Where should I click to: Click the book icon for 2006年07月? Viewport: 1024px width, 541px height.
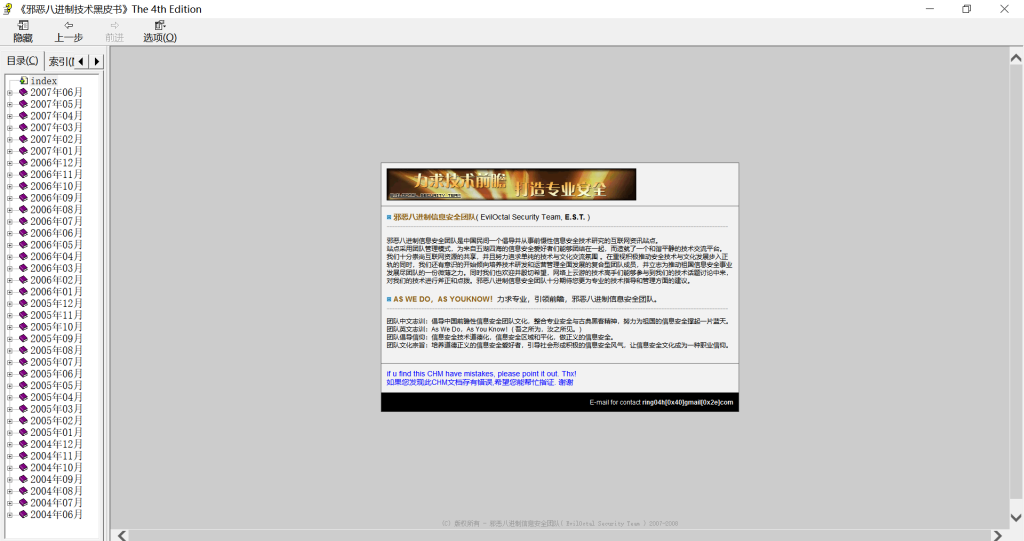click(23, 222)
